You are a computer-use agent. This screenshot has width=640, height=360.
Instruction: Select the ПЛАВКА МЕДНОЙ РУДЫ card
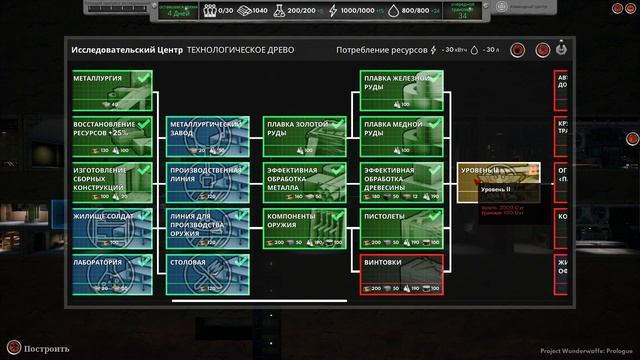point(402,136)
